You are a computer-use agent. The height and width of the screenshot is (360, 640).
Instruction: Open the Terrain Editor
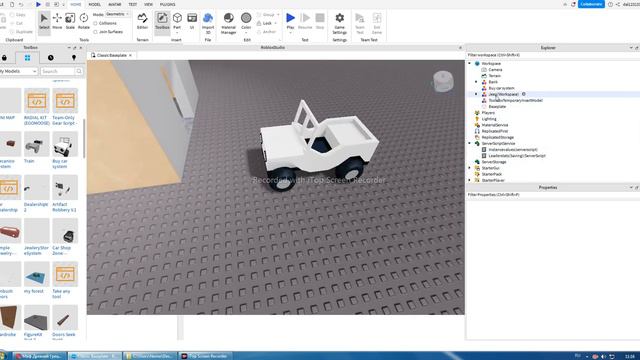point(142,22)
